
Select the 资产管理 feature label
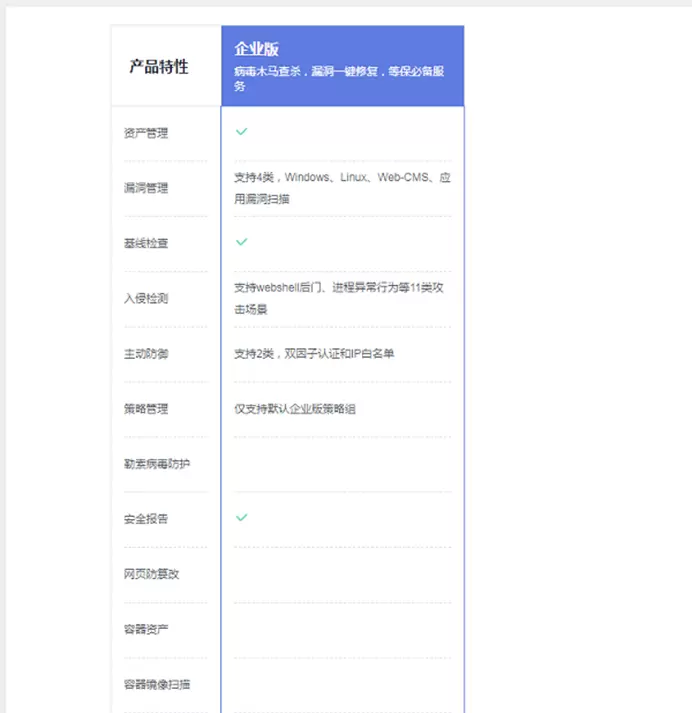146,133
